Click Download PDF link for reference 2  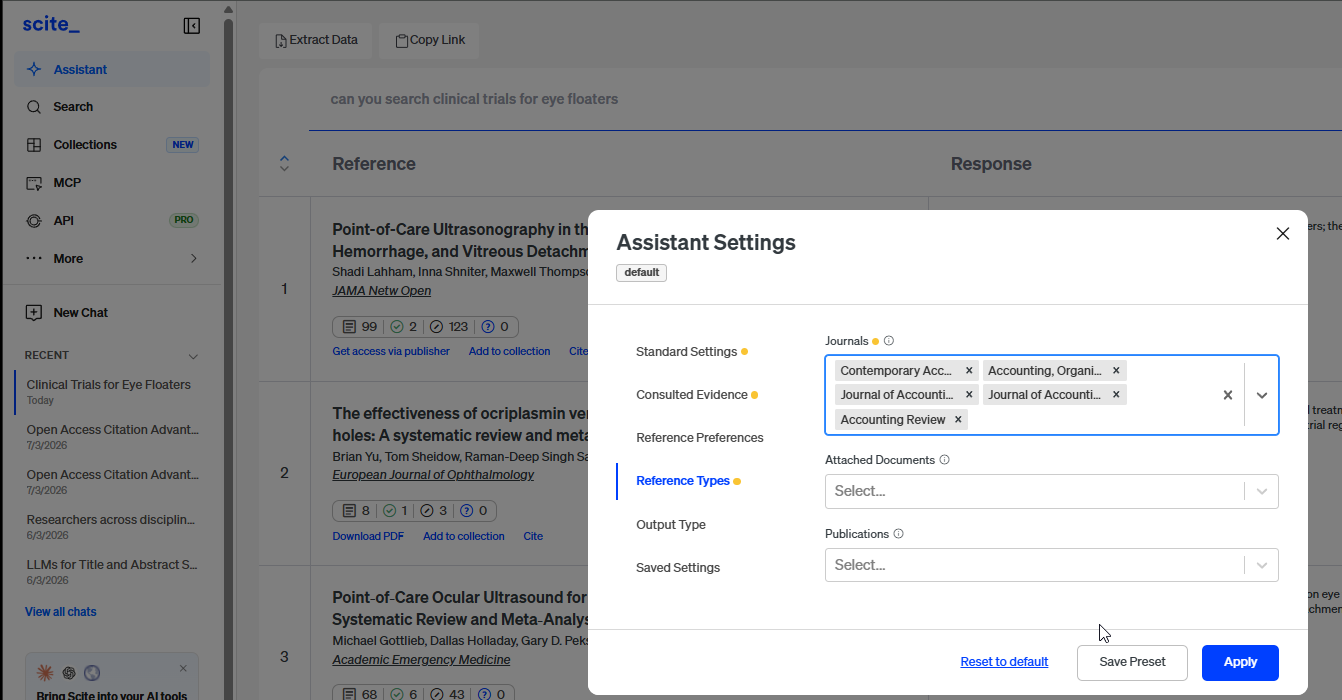(368, 536)
